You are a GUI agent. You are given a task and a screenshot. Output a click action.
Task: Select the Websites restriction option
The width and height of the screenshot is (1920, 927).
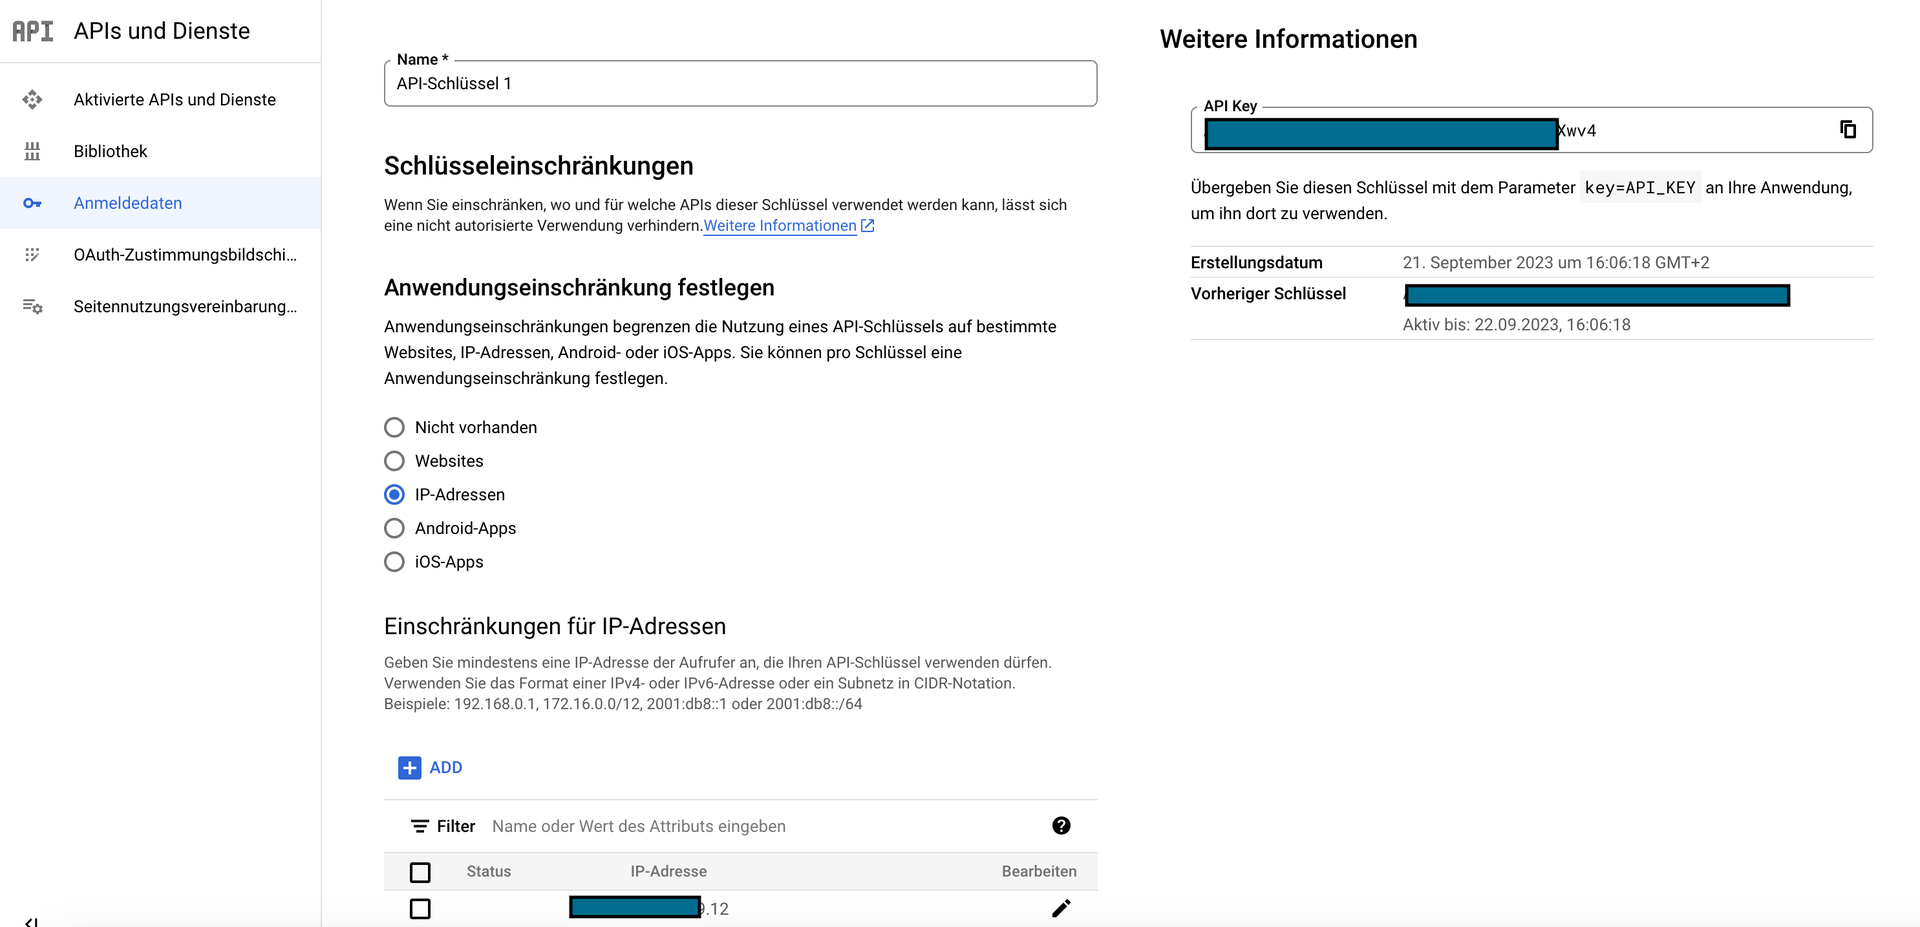click(395, 461)
